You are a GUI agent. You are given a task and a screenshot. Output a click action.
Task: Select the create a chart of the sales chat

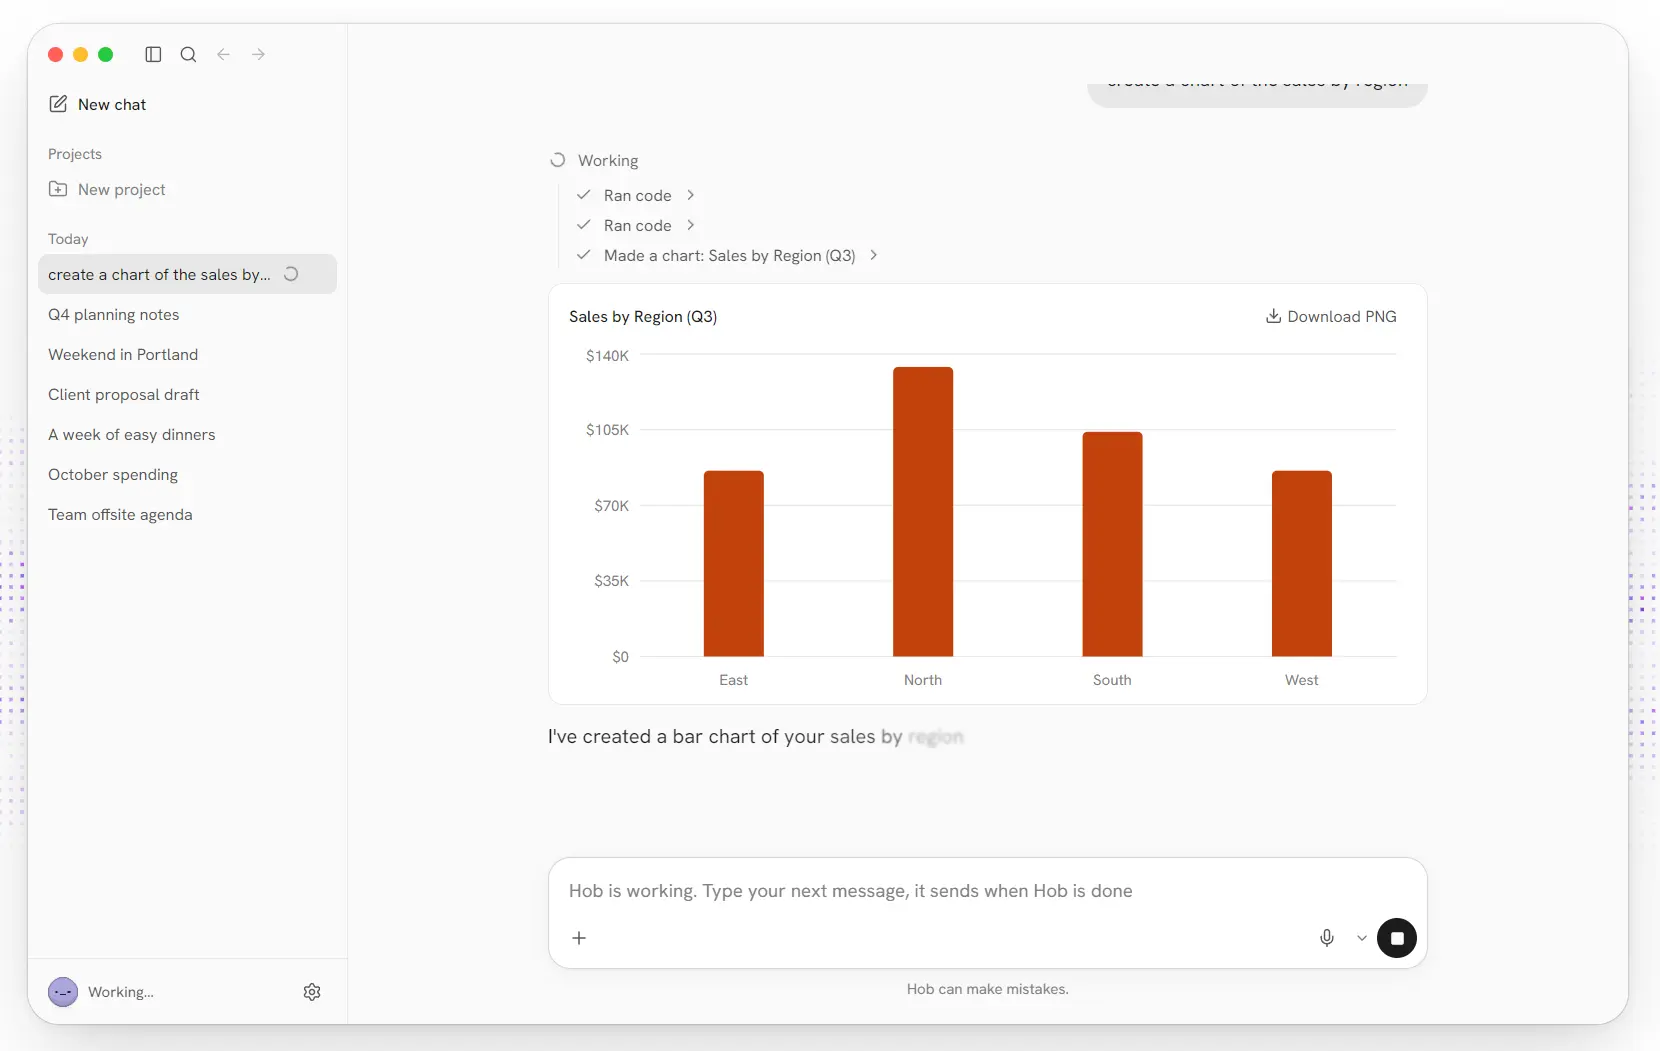[187, 274]
